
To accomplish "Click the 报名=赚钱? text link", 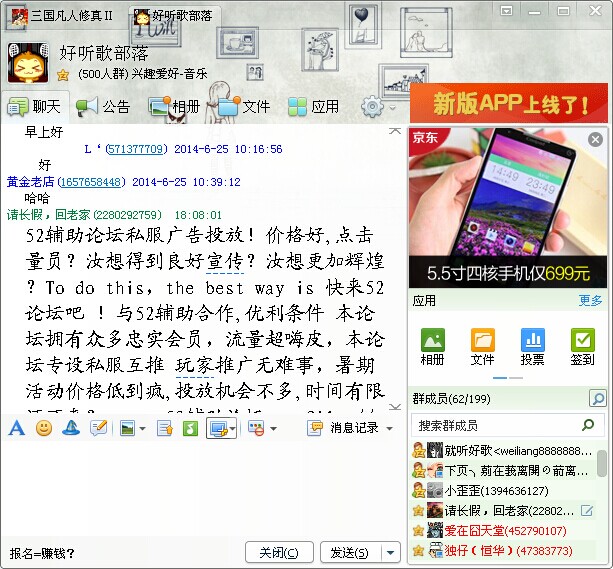I will (x=42, y=553).
